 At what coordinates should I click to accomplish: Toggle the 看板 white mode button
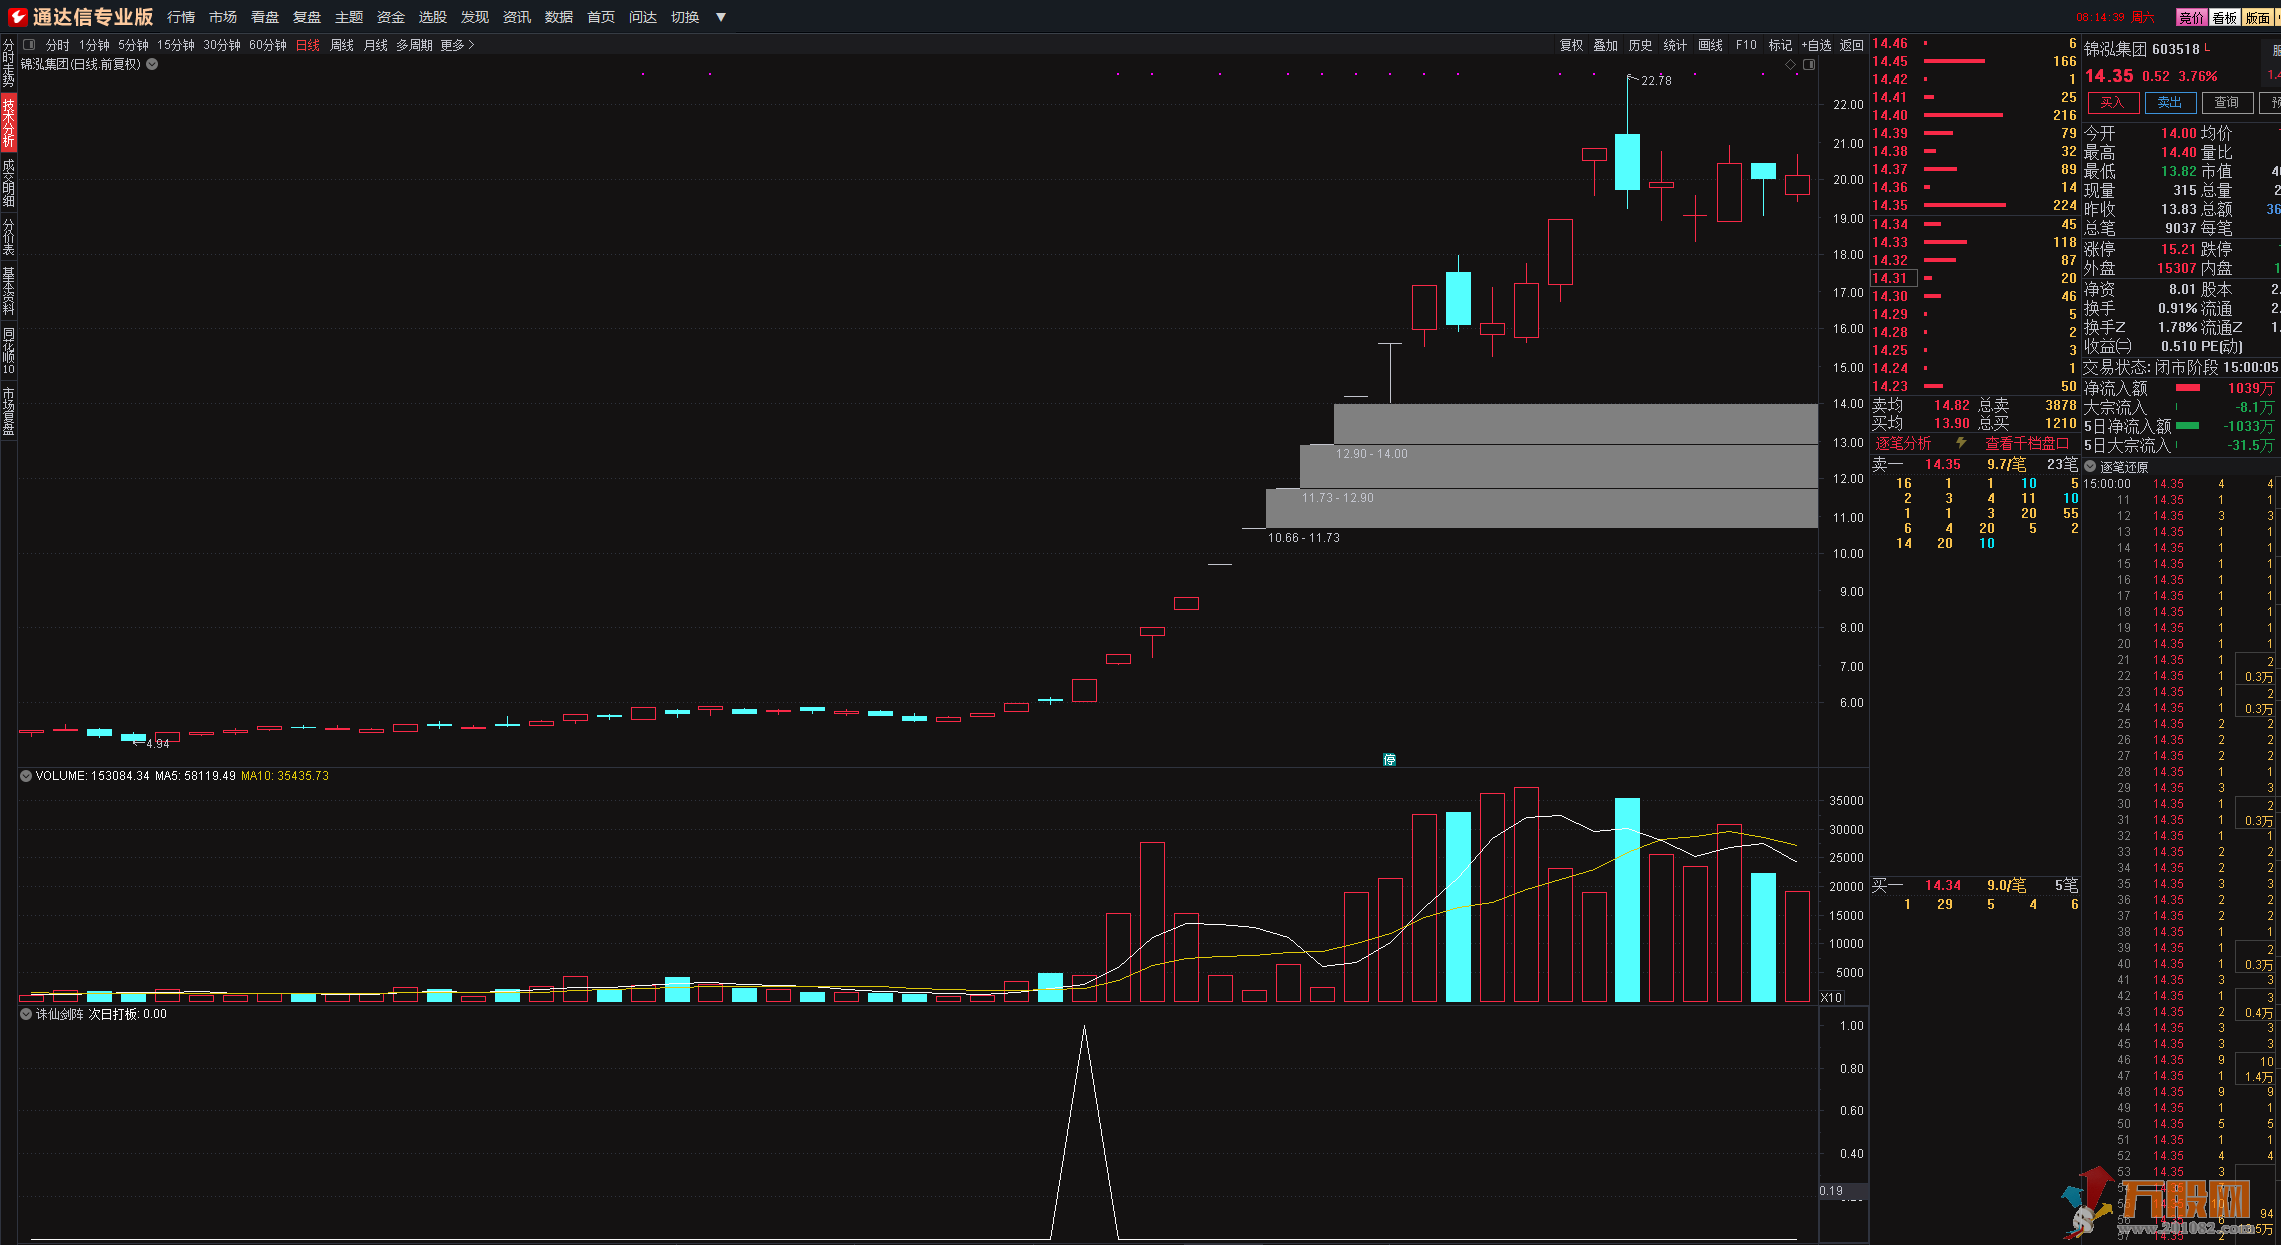[x=2224, y=17]
